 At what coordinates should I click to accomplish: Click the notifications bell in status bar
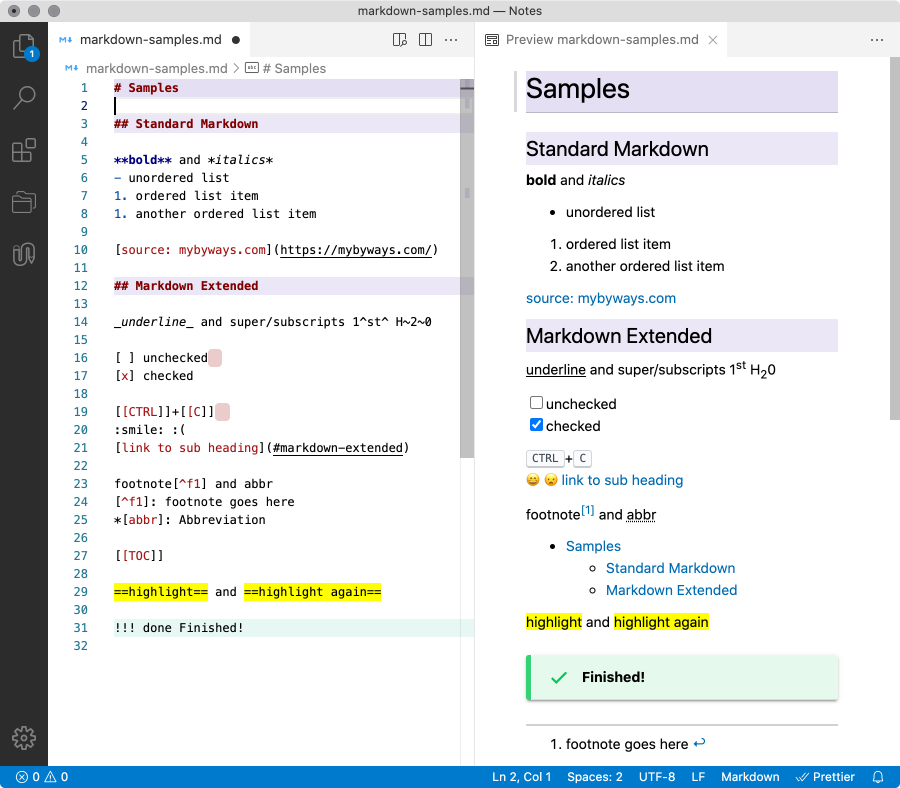tap(878, 777)
